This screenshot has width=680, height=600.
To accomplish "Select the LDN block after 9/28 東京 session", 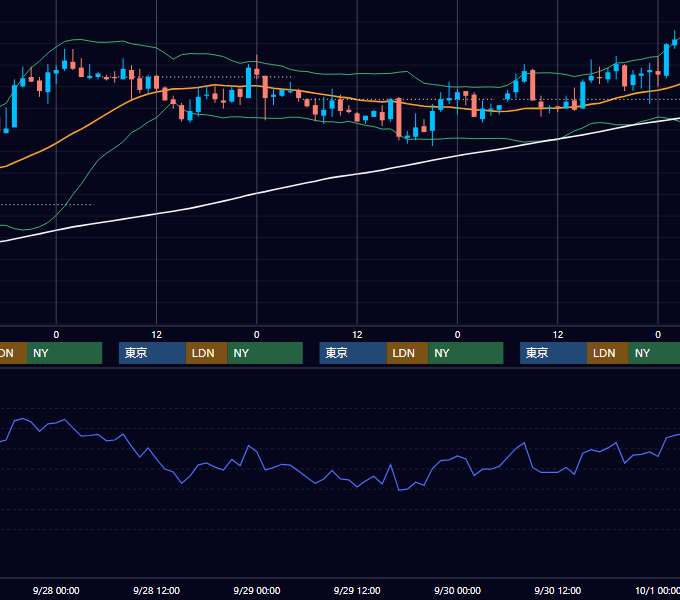I will [x=206, y=353].
